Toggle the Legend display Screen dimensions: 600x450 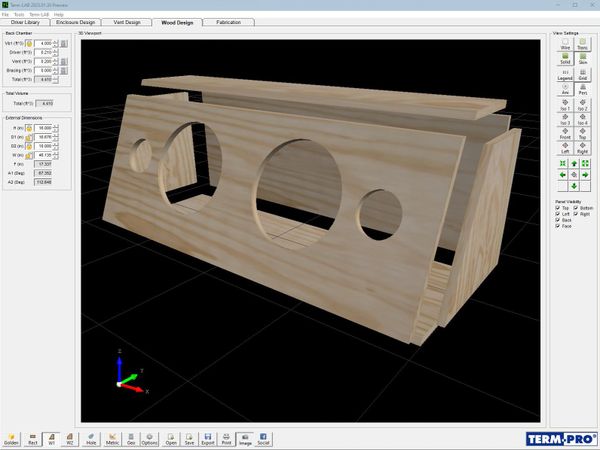point(565,75)
